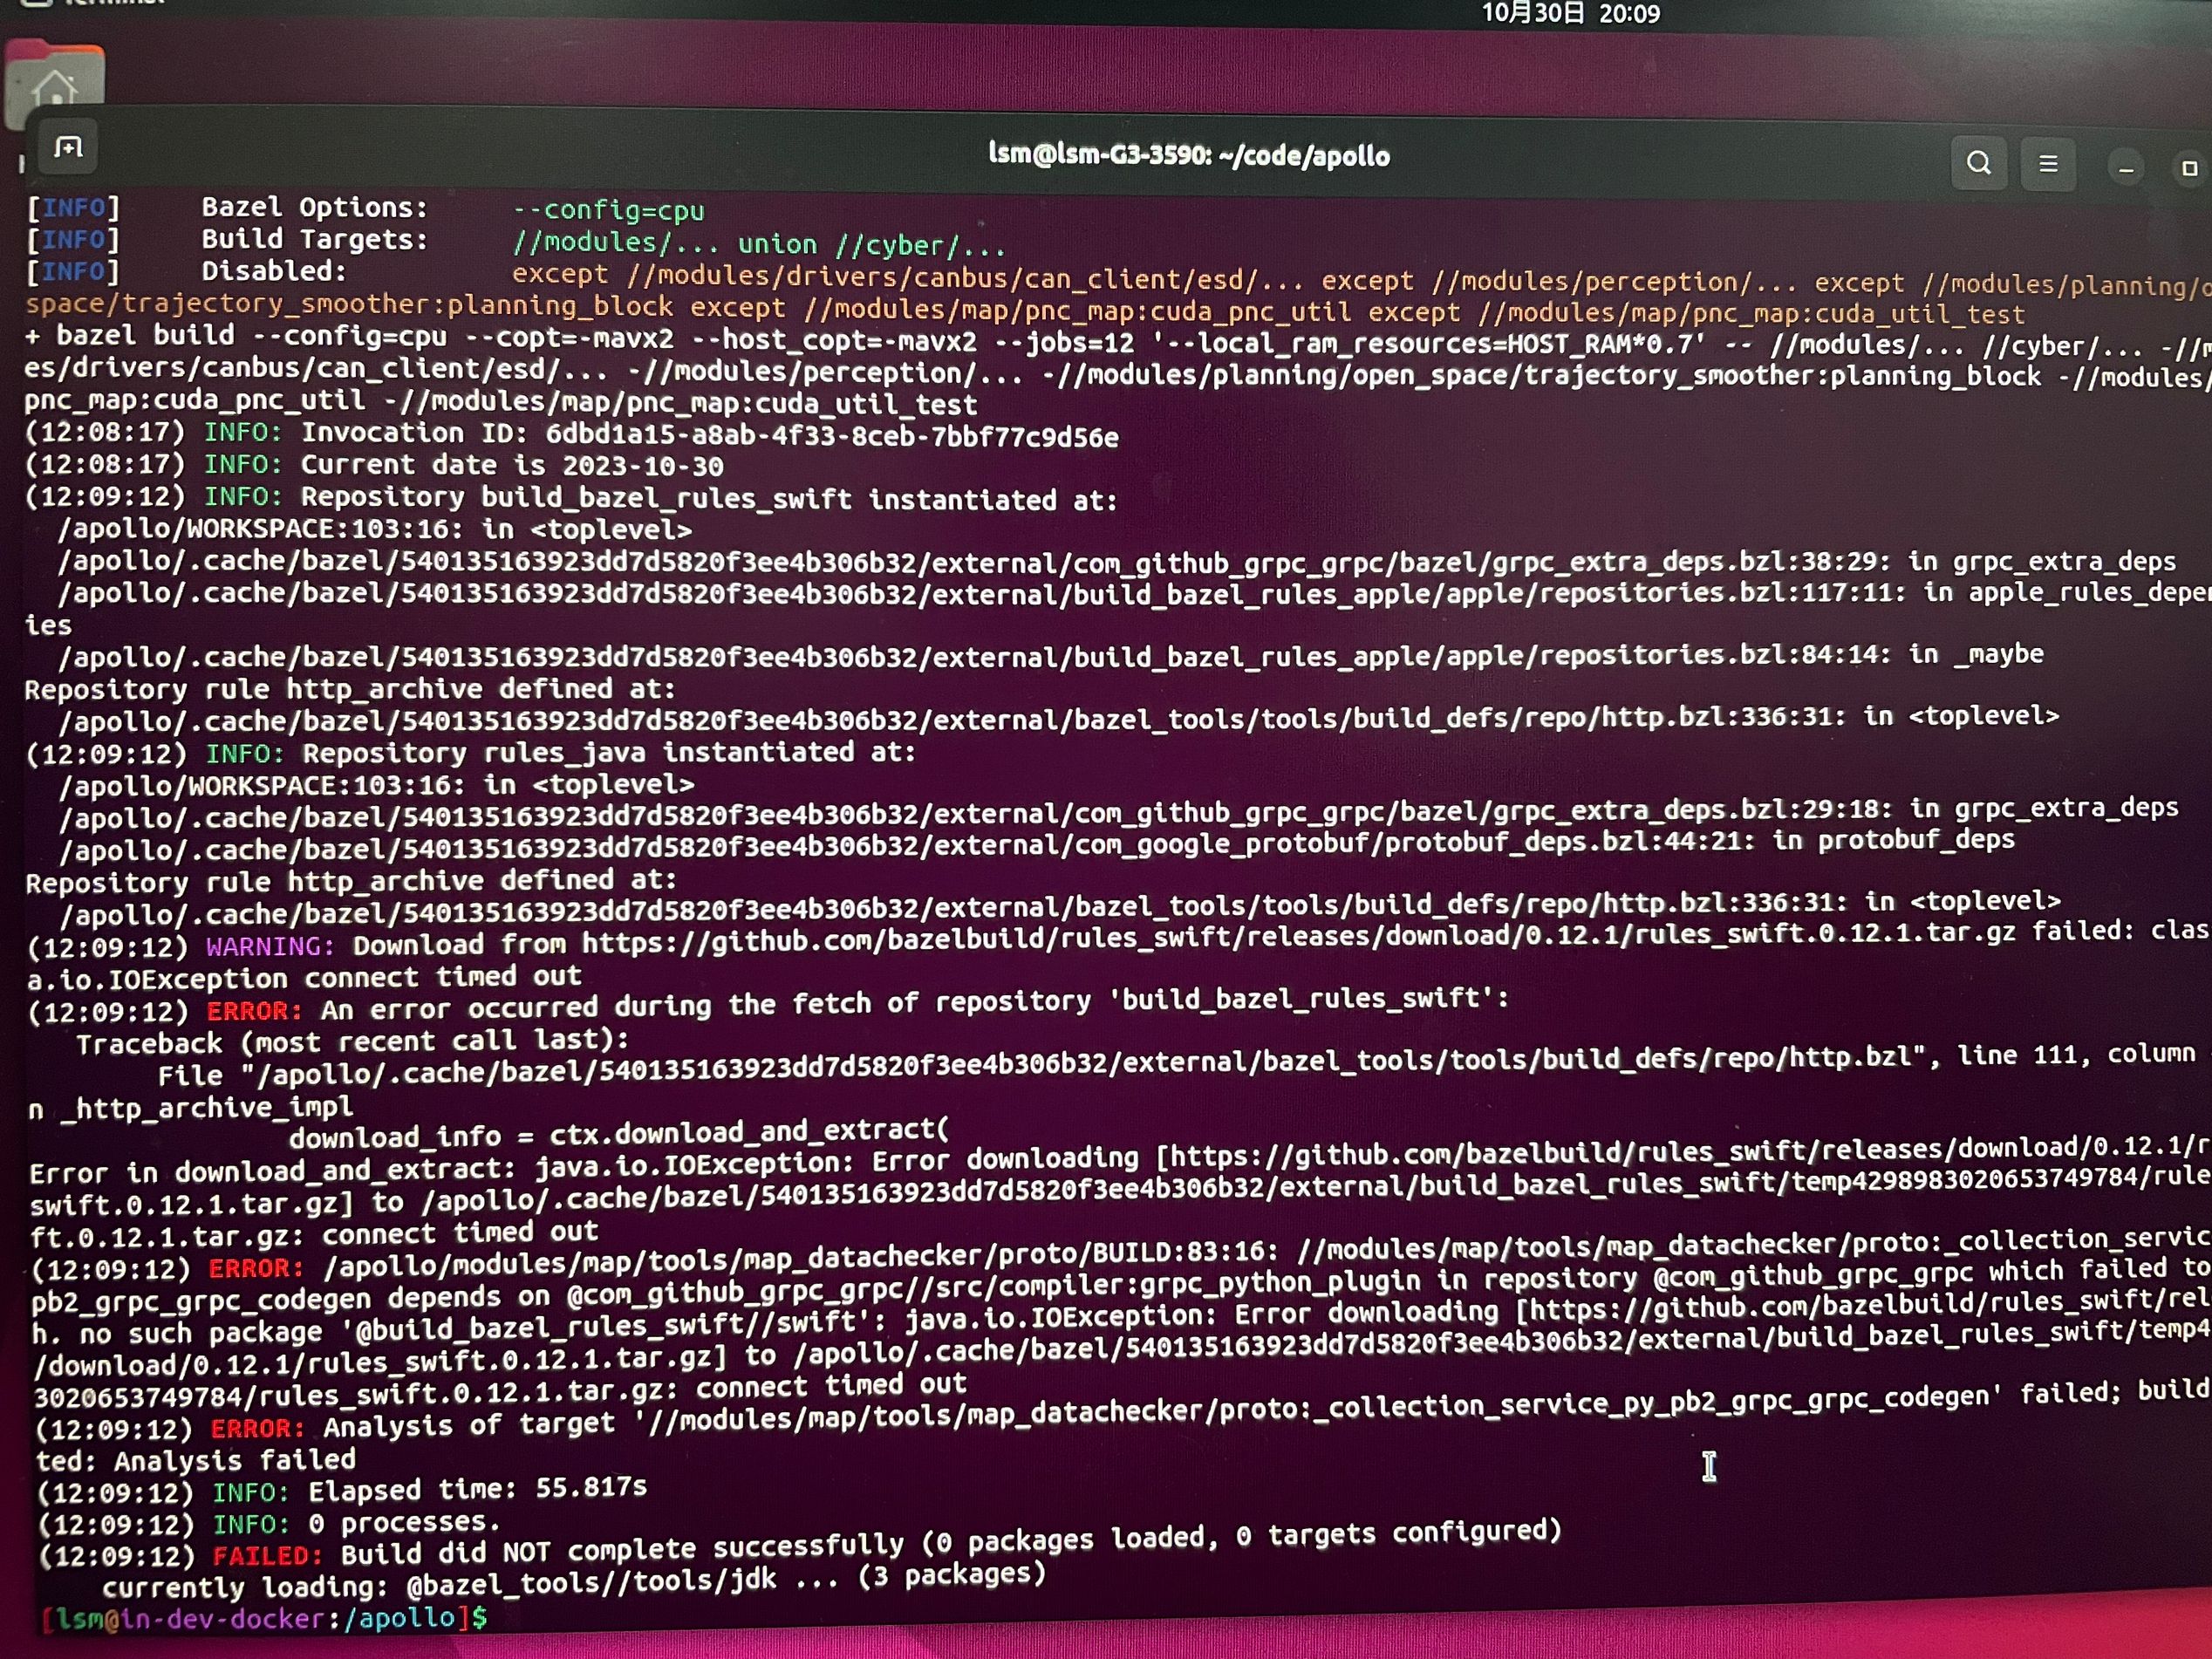Click the first red ERROR: label
The image size is (2212, 1659).
[x=254, y=1010]
